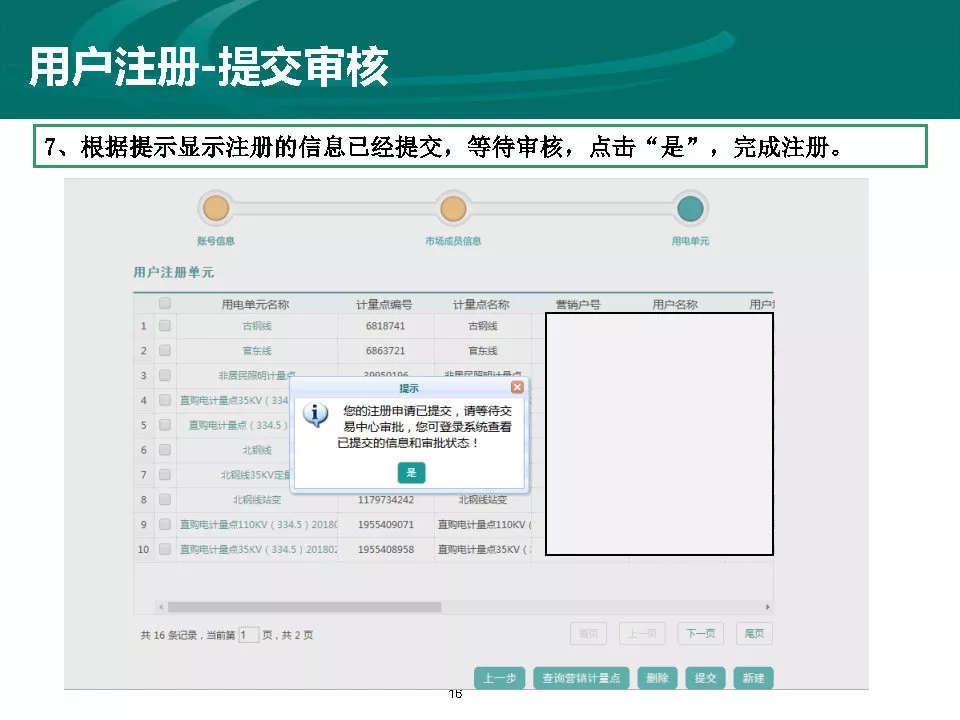Go back with the 上一步 button

point(499,678)
